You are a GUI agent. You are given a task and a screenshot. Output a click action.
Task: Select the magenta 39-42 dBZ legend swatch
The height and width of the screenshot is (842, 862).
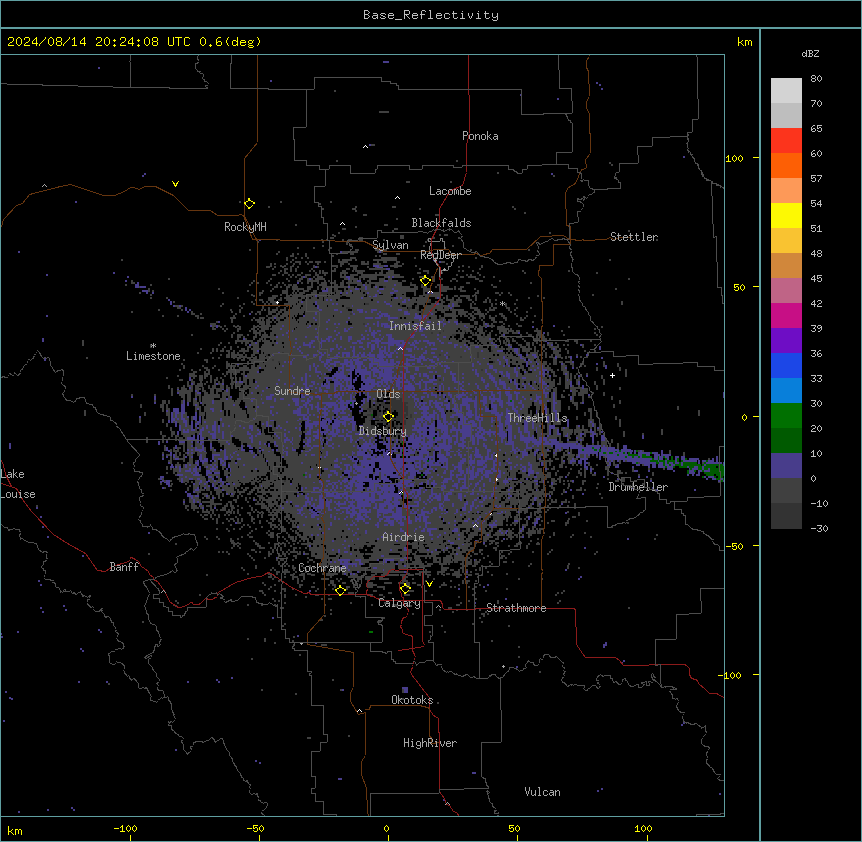tap(786, 315)
